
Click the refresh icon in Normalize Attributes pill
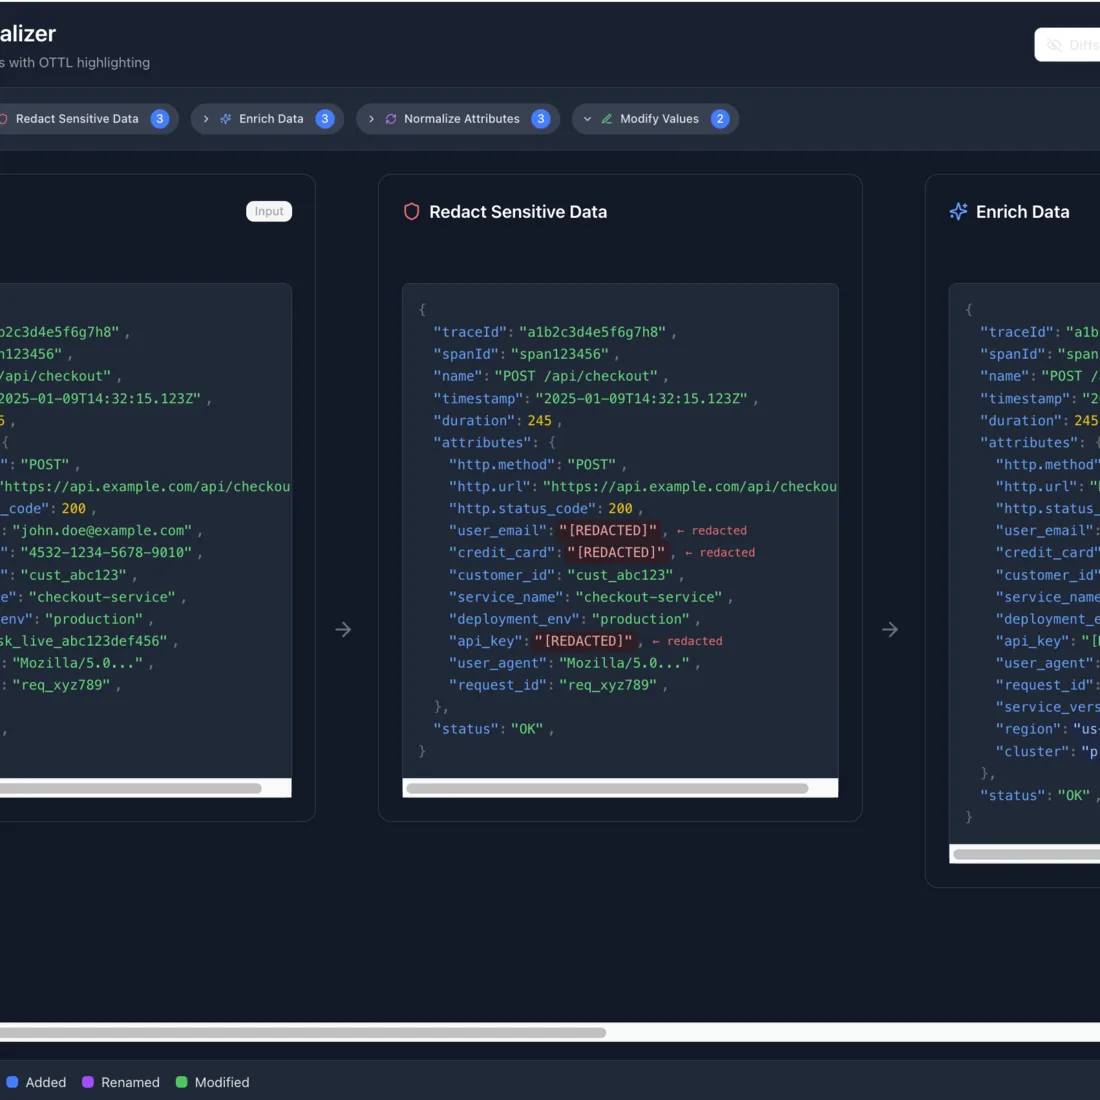[x=391, y=119]
